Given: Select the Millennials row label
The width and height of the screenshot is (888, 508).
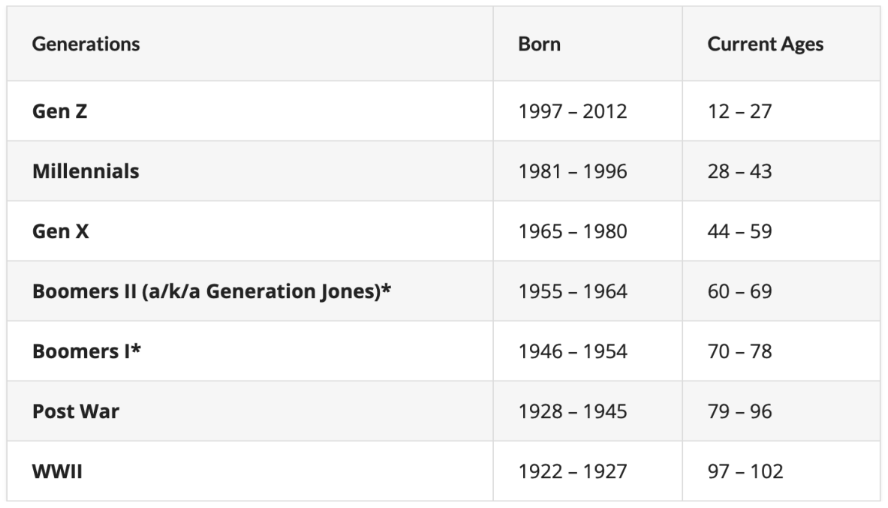Looking at the screenshot, I should tap(86, 171).
